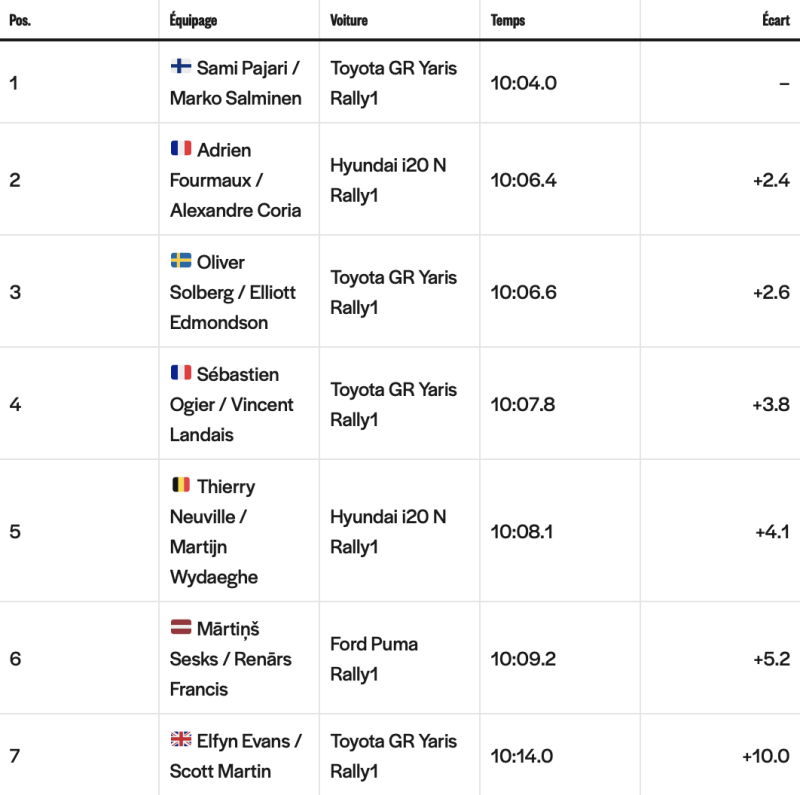Click the 10:04.0 winning time
800x795 pixels.
pos(523,83)
